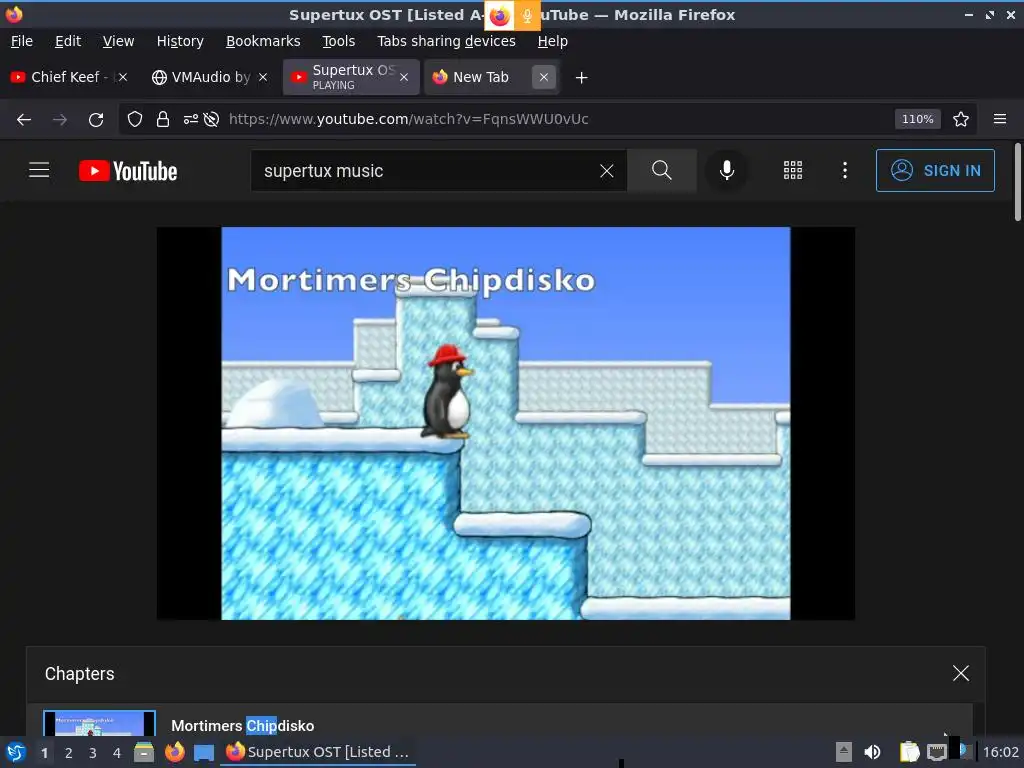This screenshot has height=768, width=1024.
Task: Open the Edit menu
Action: (x=68, y=41)
